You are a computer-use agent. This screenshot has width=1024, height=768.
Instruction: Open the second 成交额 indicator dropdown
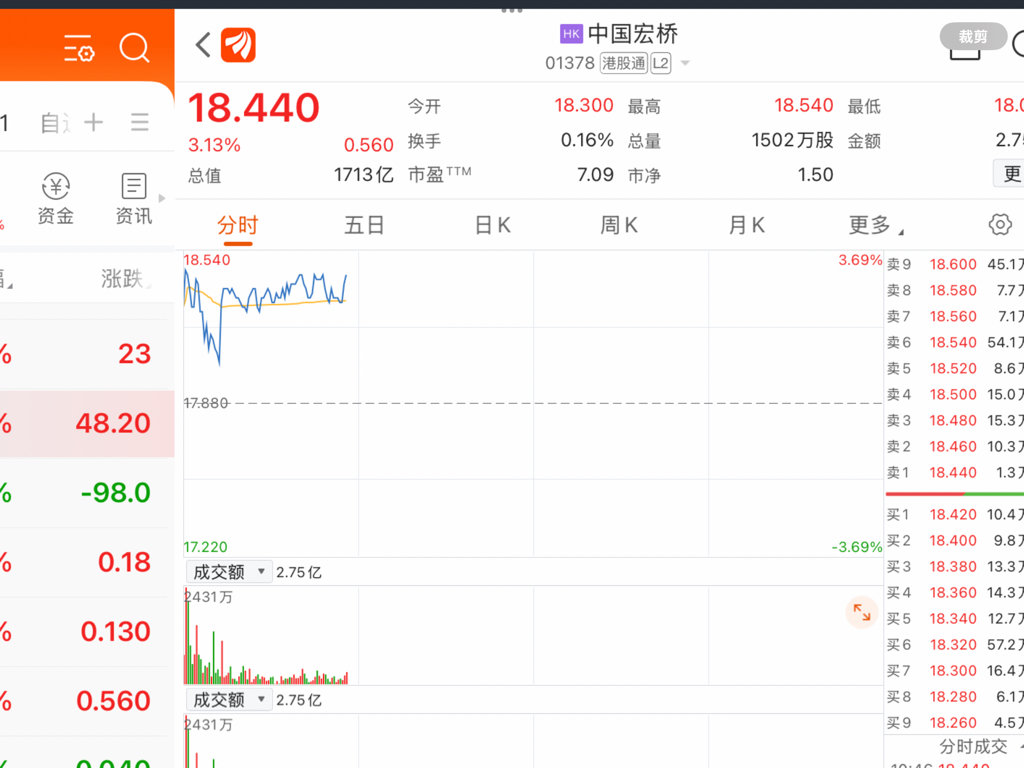tap(228, 700)
